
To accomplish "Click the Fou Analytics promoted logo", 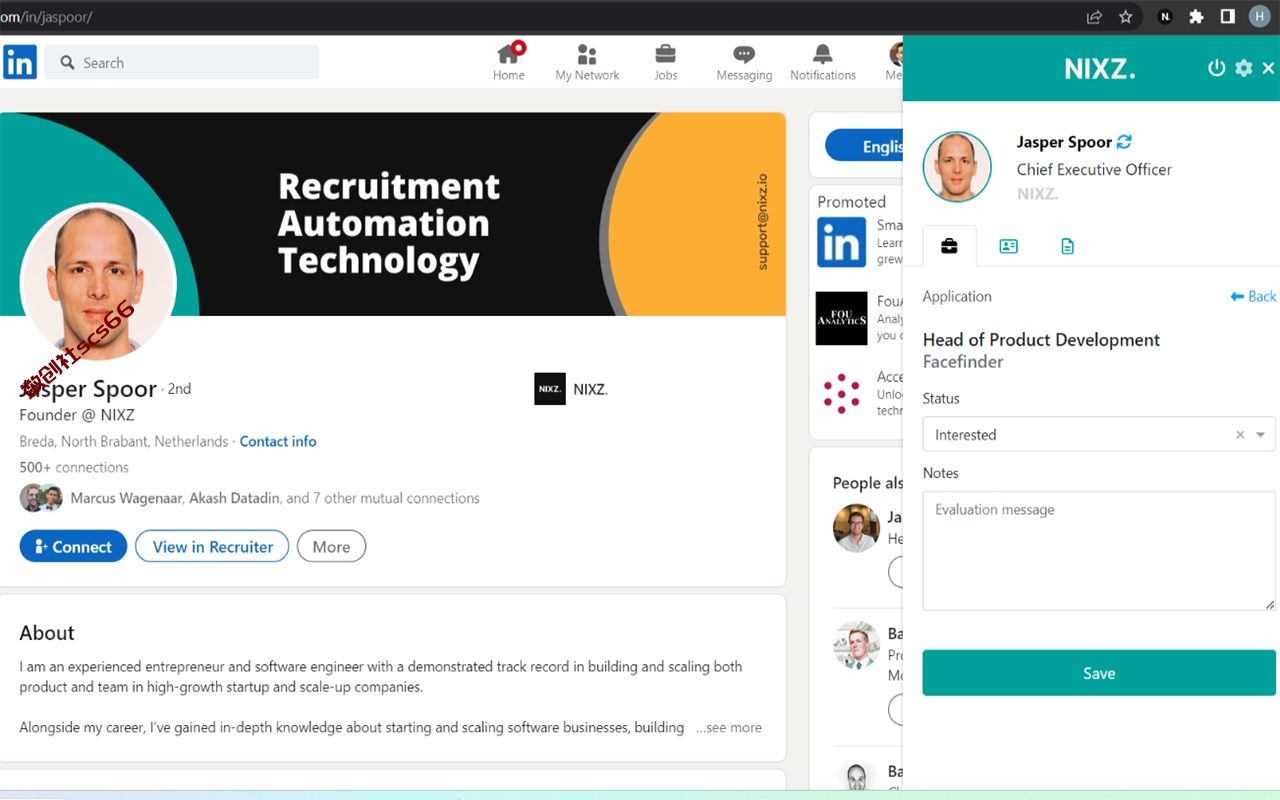I will [841, 319].
